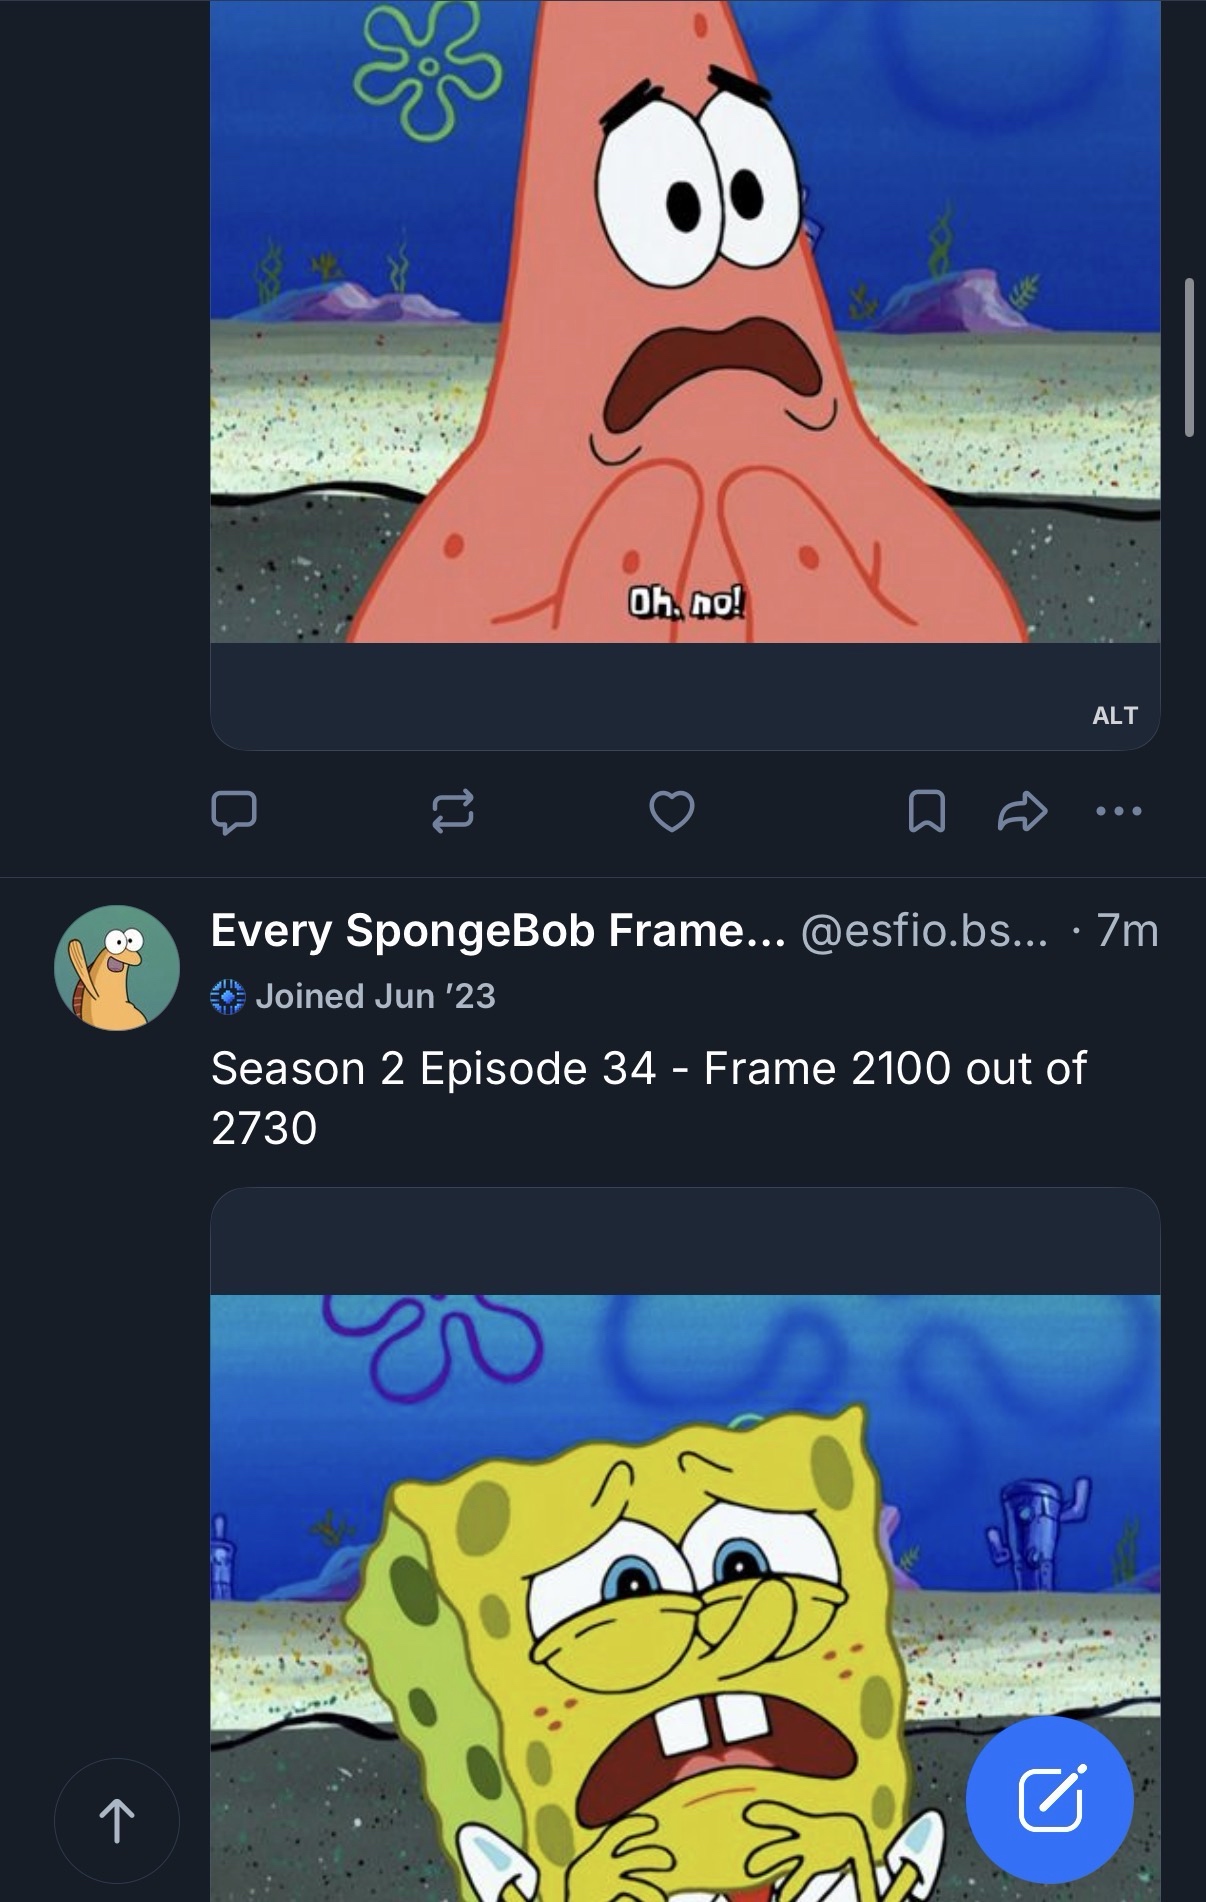Viewport: 1206px width, 1902px height.
Task: Show ALT text for Patrick image
Action: click(1114, 715)
